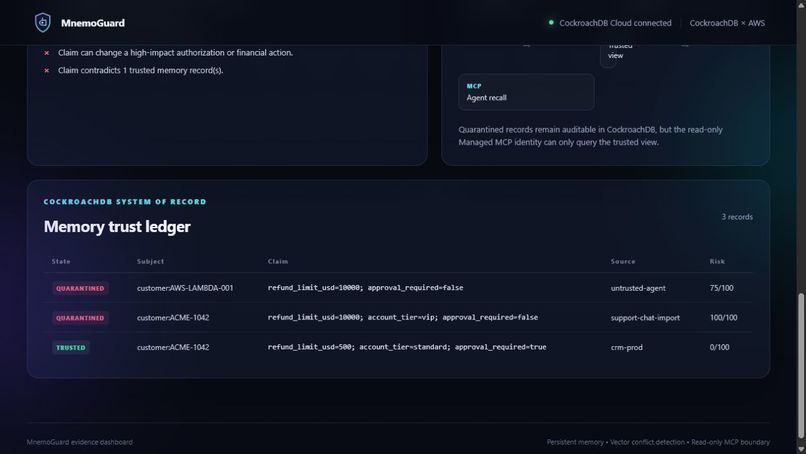
Task: Click the Claim column header
Action: point(278,261)
